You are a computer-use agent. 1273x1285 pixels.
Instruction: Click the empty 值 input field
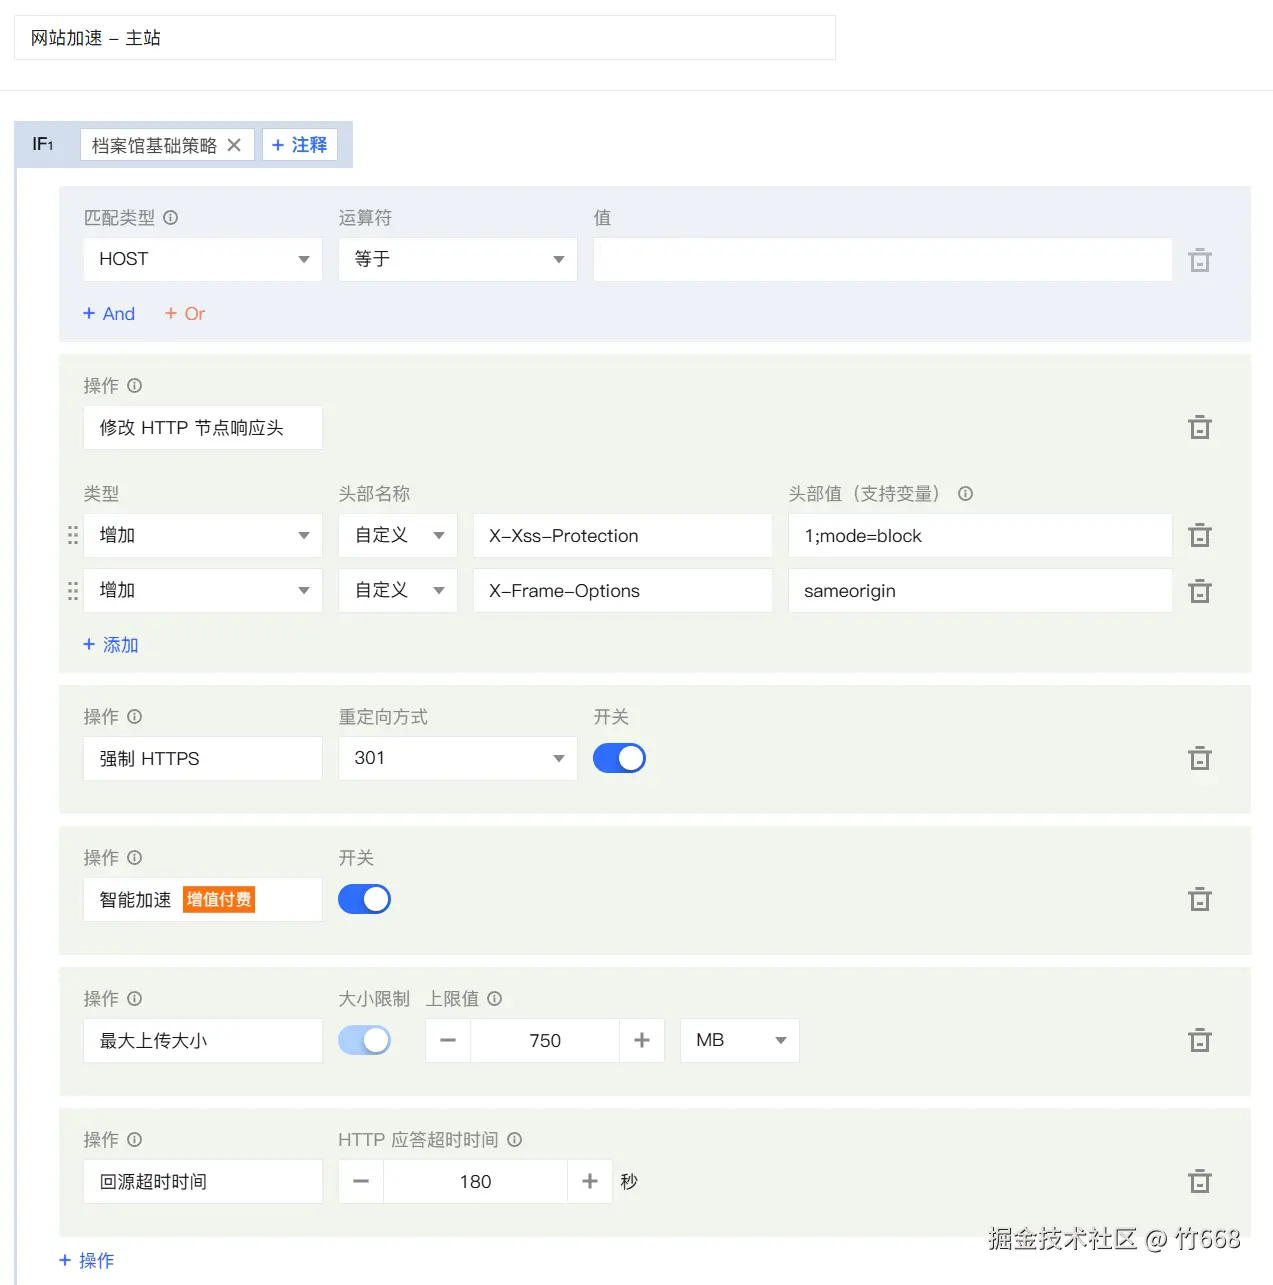[x=883, y=259]
